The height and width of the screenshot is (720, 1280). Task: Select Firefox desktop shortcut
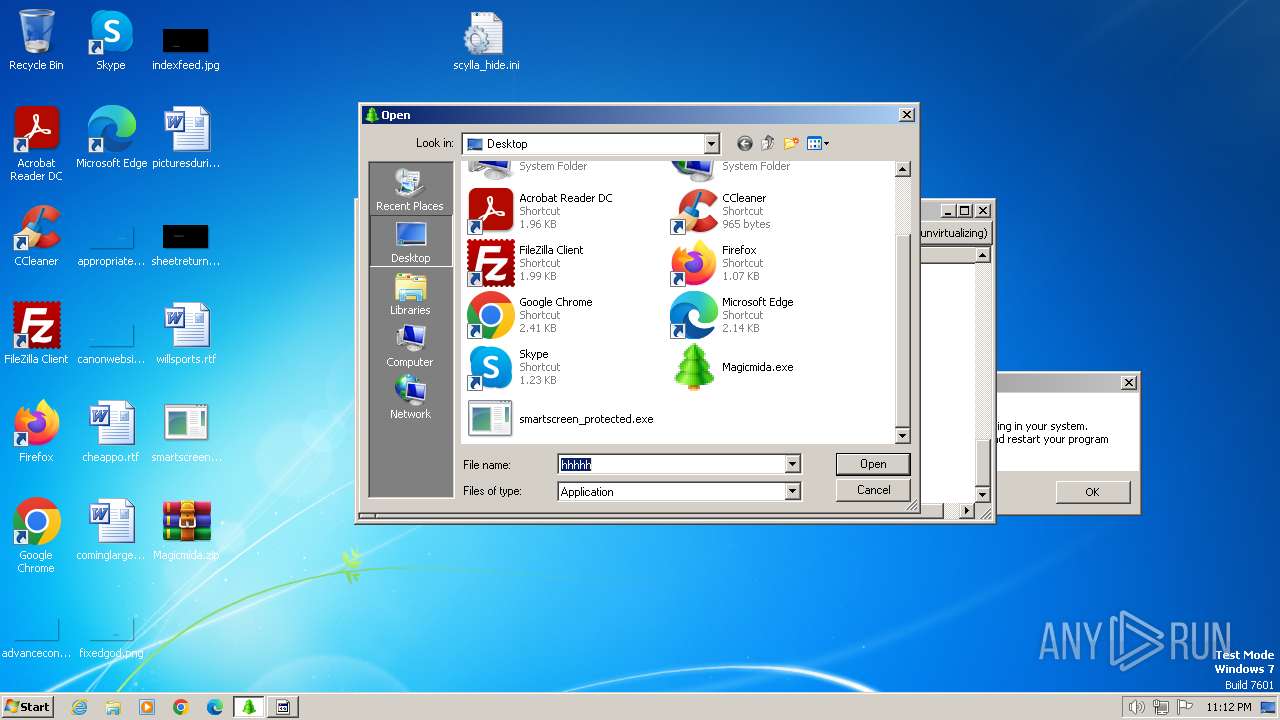point(36,432)
